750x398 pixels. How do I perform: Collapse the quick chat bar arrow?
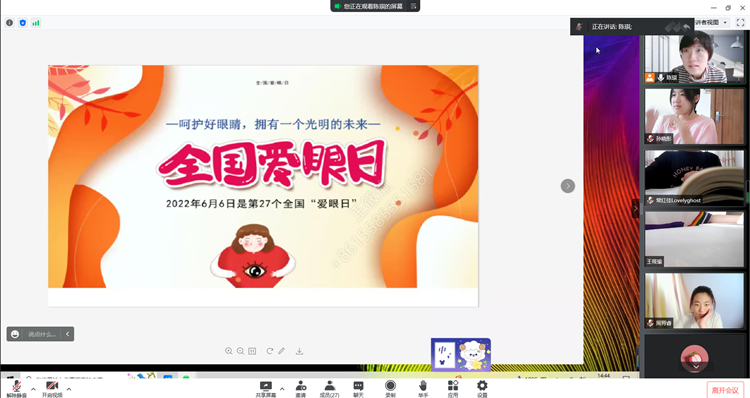[67, 334]
